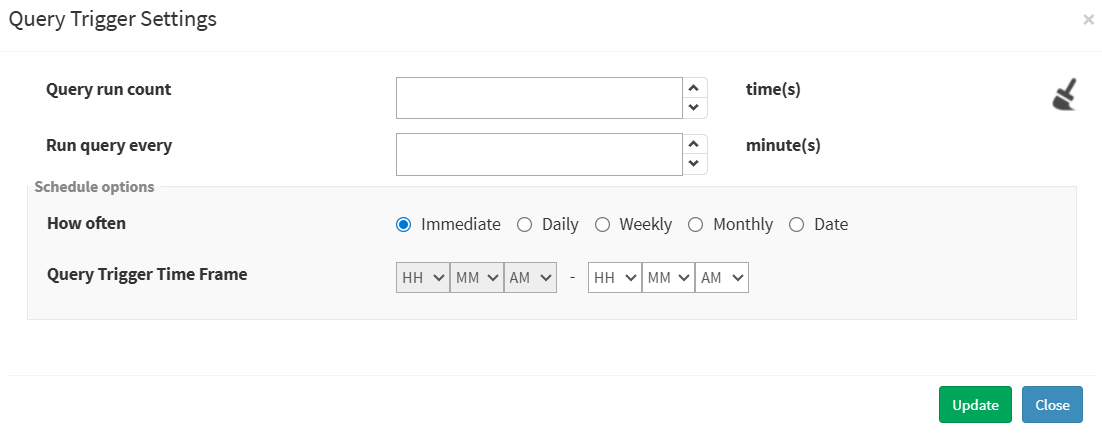Click the broom clear-settings icon

click(1064, 95)
